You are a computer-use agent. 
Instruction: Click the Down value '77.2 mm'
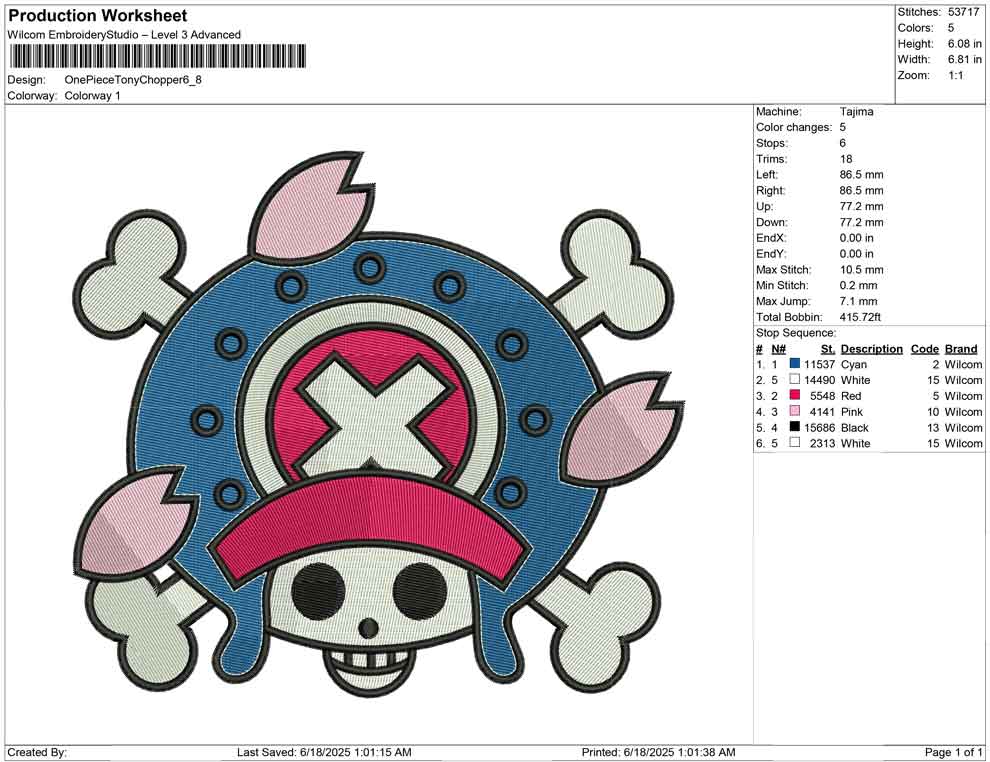point(861,222)
